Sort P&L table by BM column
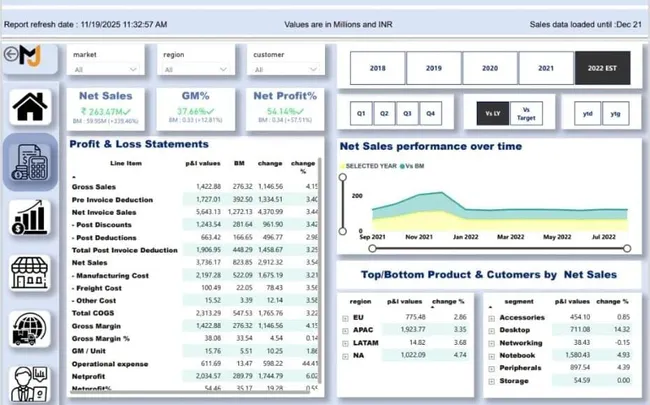650x405 pixels. pos(239,163)
